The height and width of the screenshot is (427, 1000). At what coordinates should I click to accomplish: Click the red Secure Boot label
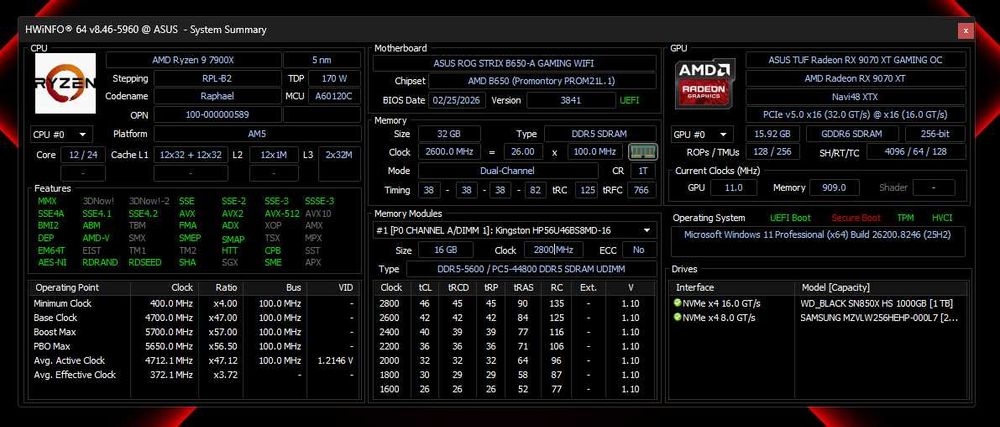click(857, 218)
